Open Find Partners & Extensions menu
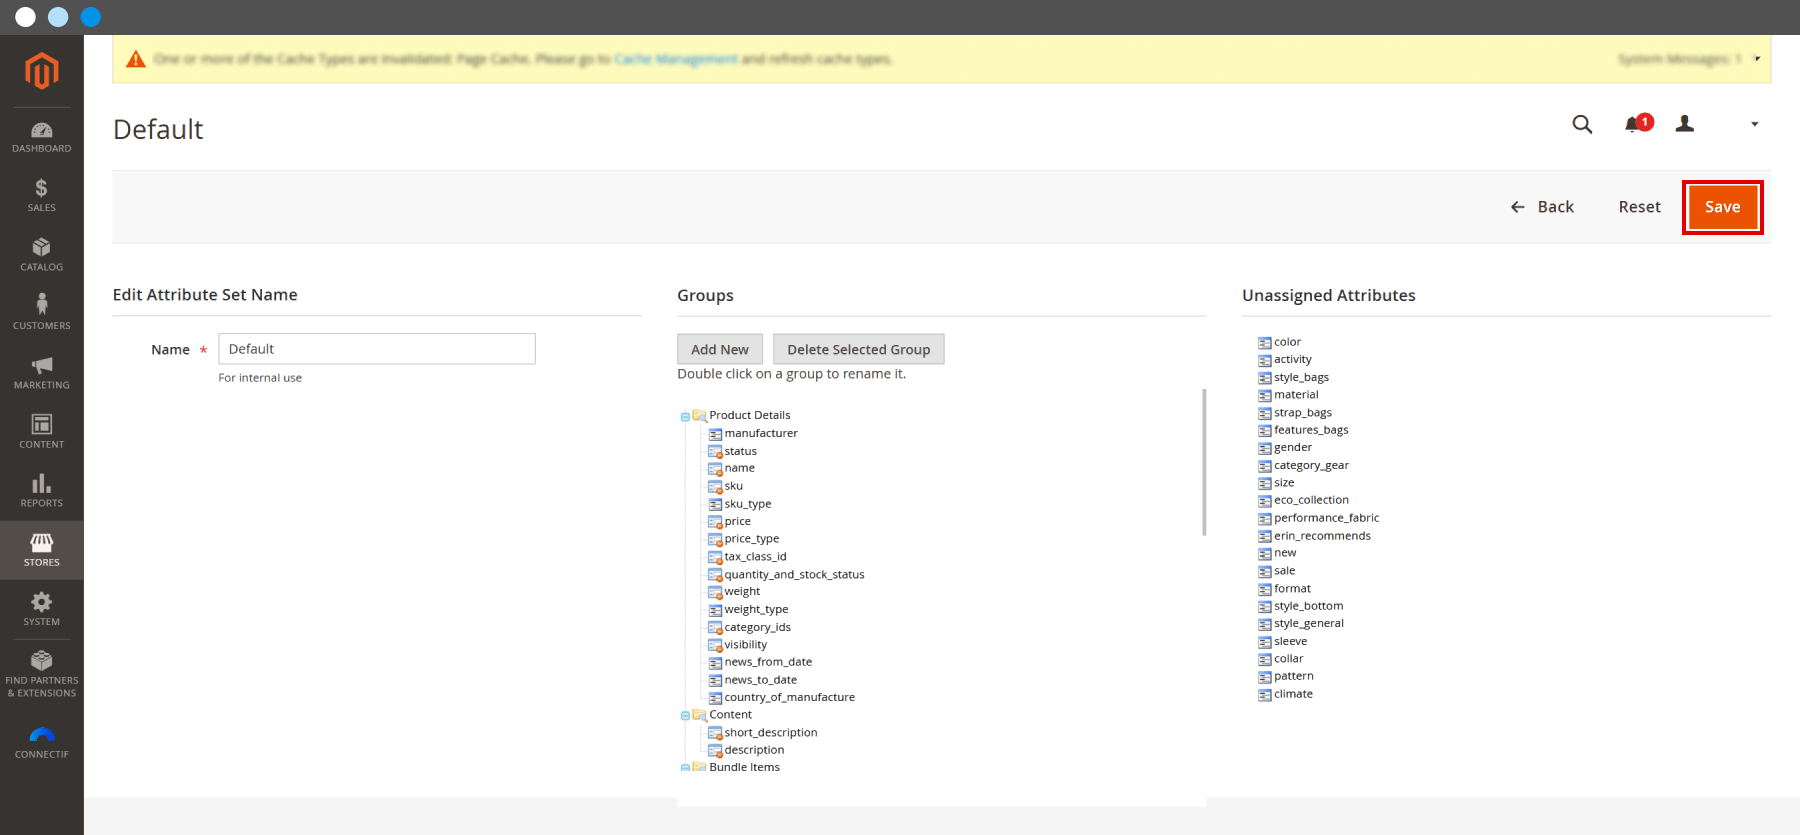1800x835 pixels. [42, 674]
